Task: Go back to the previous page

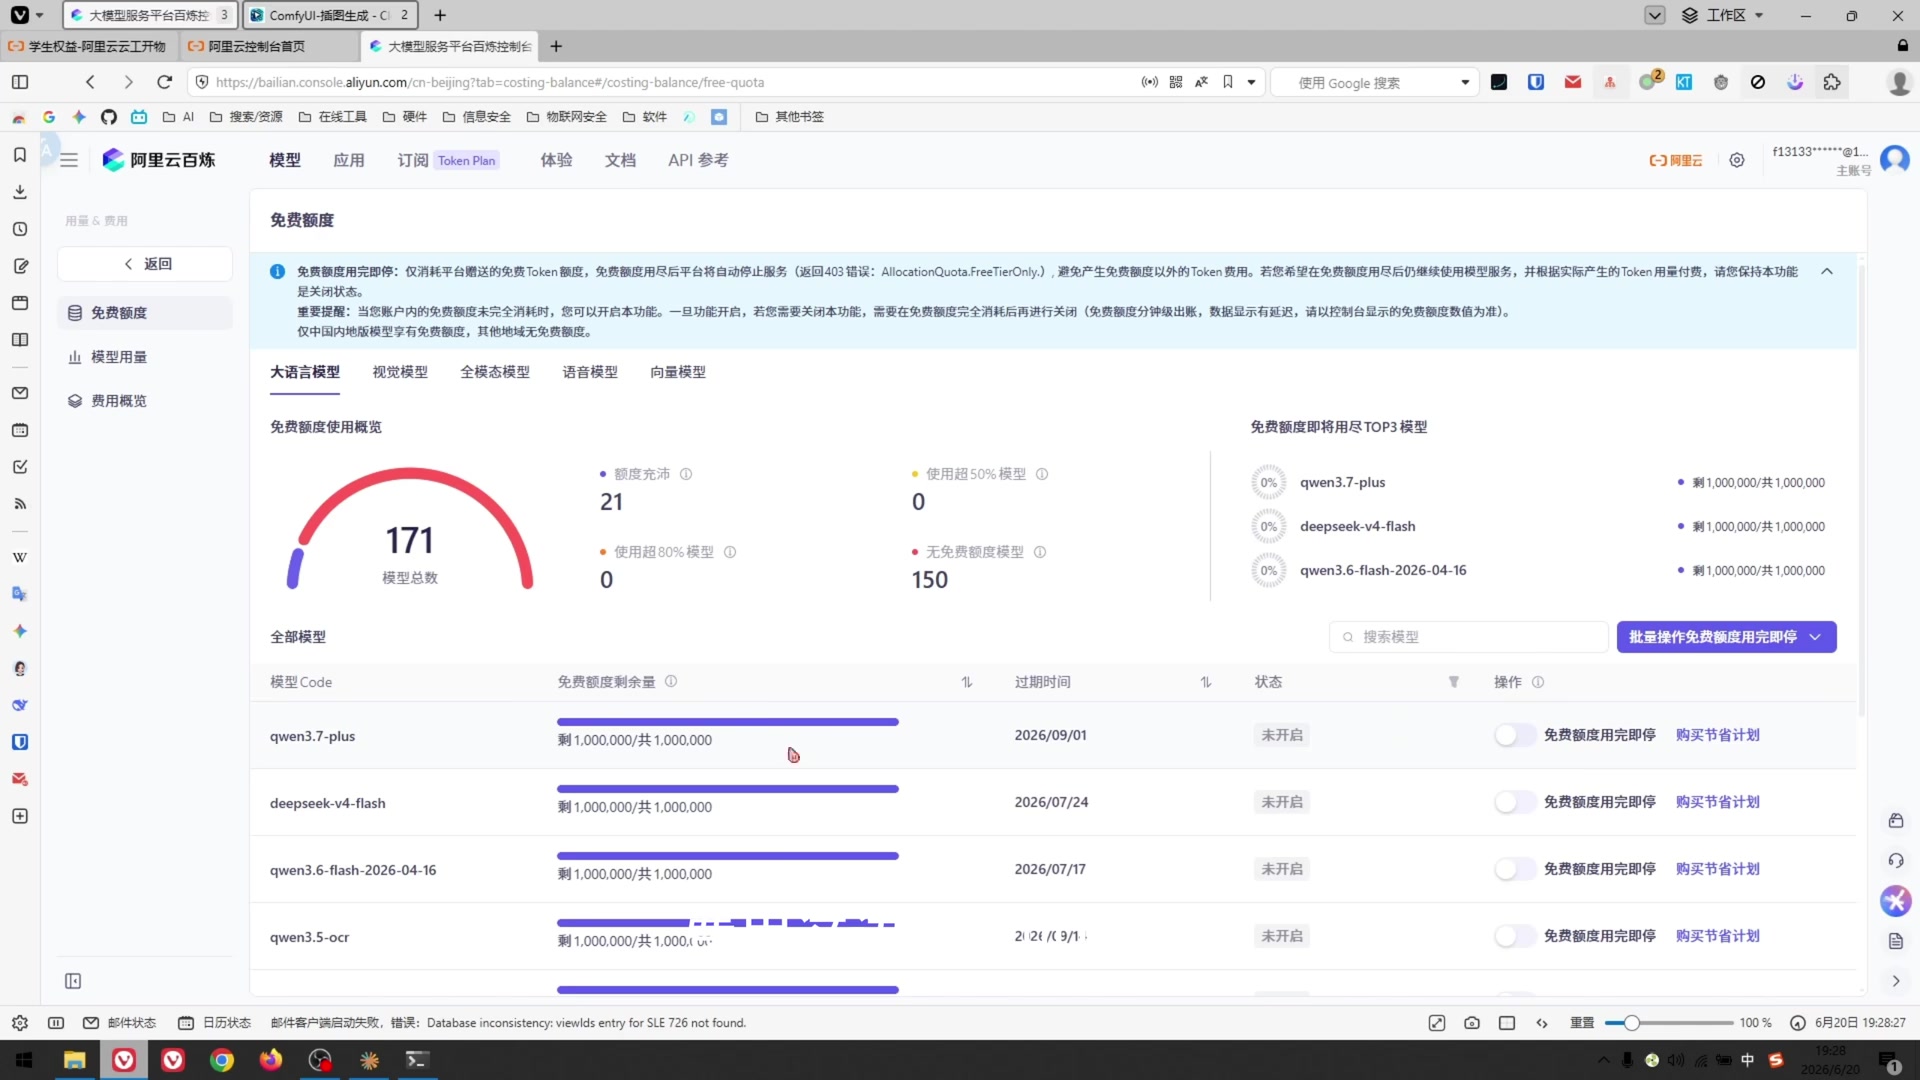Action: click(90, 82)
